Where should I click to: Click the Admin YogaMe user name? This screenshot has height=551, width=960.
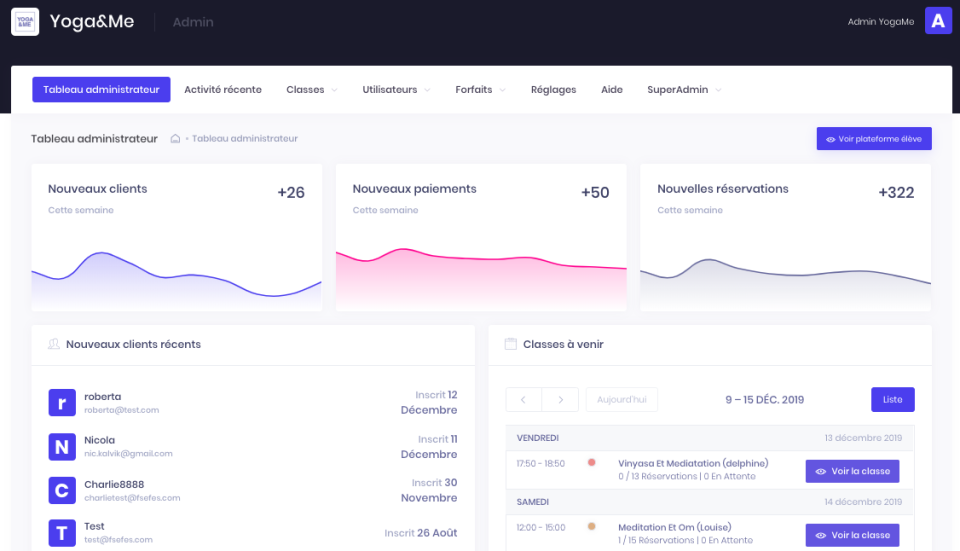pos(880,21)
